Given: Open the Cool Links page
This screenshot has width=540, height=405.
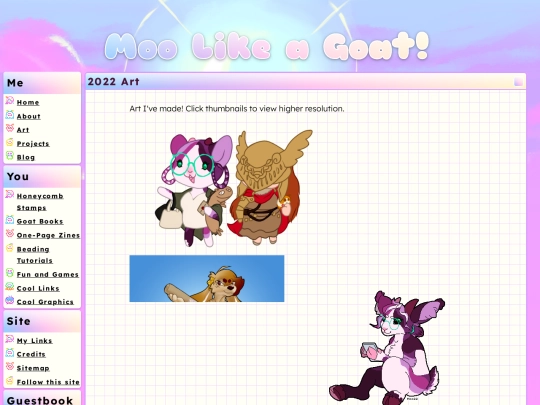Looking at the screenshot, I should tap(38, 288).
